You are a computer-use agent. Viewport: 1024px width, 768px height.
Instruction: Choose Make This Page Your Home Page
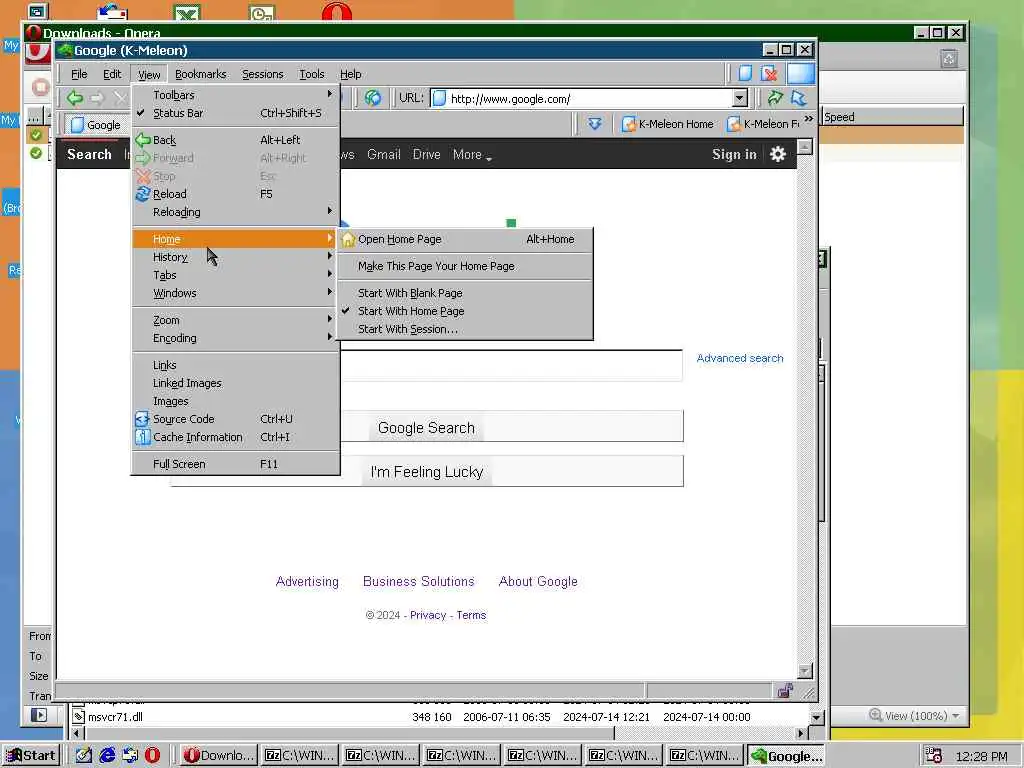click(465, 266)
